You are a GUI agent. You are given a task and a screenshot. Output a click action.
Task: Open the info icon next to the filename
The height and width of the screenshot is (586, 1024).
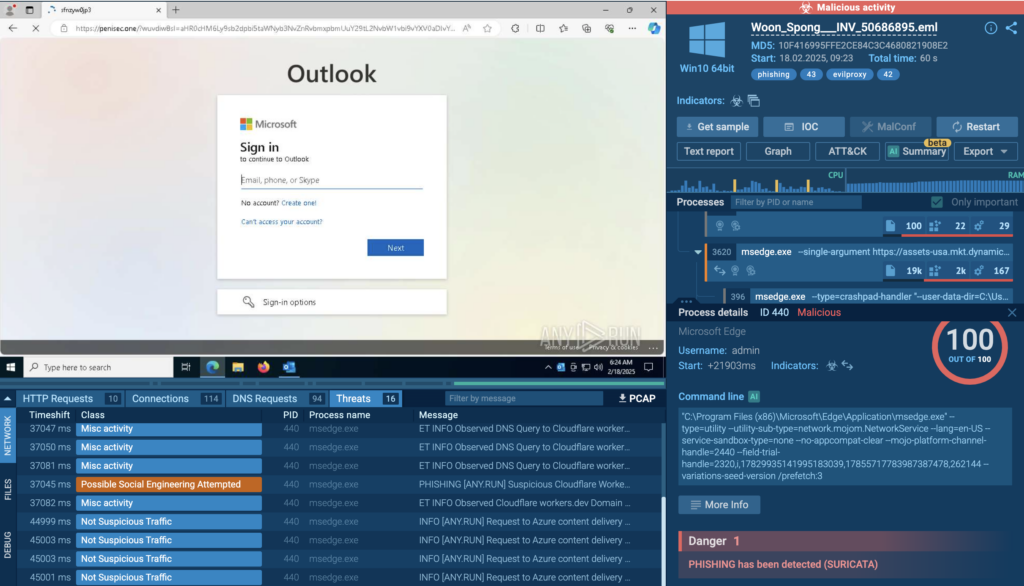click(991, 28)
